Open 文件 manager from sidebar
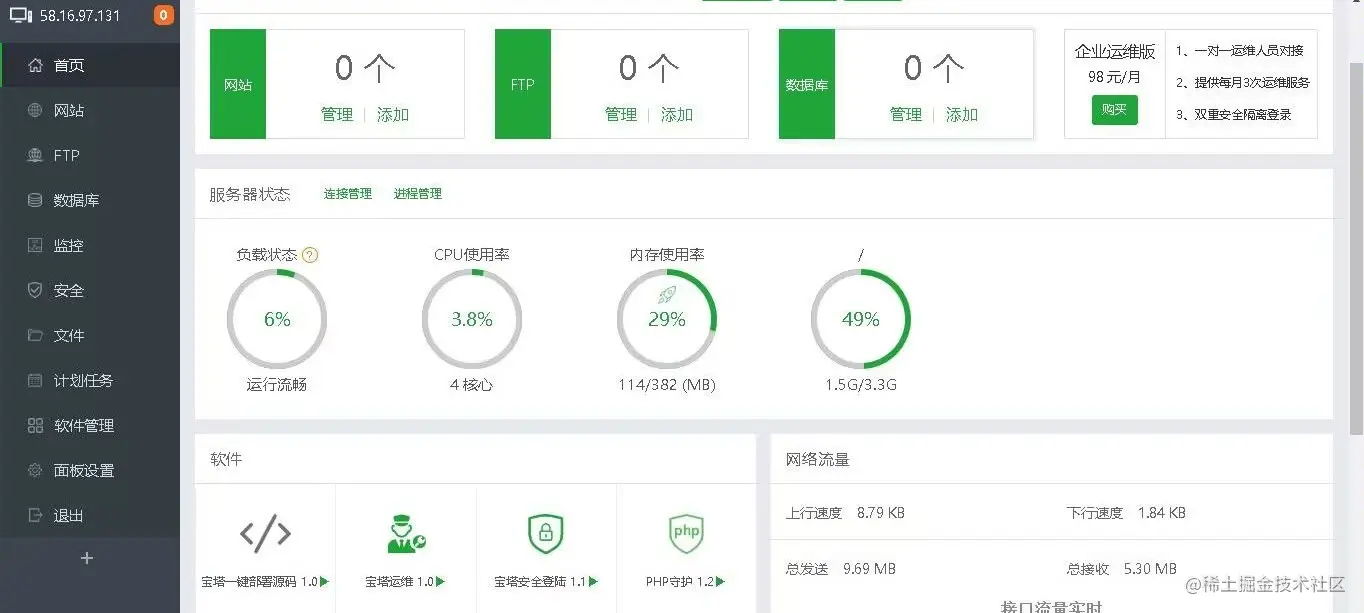1364x613 pixels. click(90, 335)
